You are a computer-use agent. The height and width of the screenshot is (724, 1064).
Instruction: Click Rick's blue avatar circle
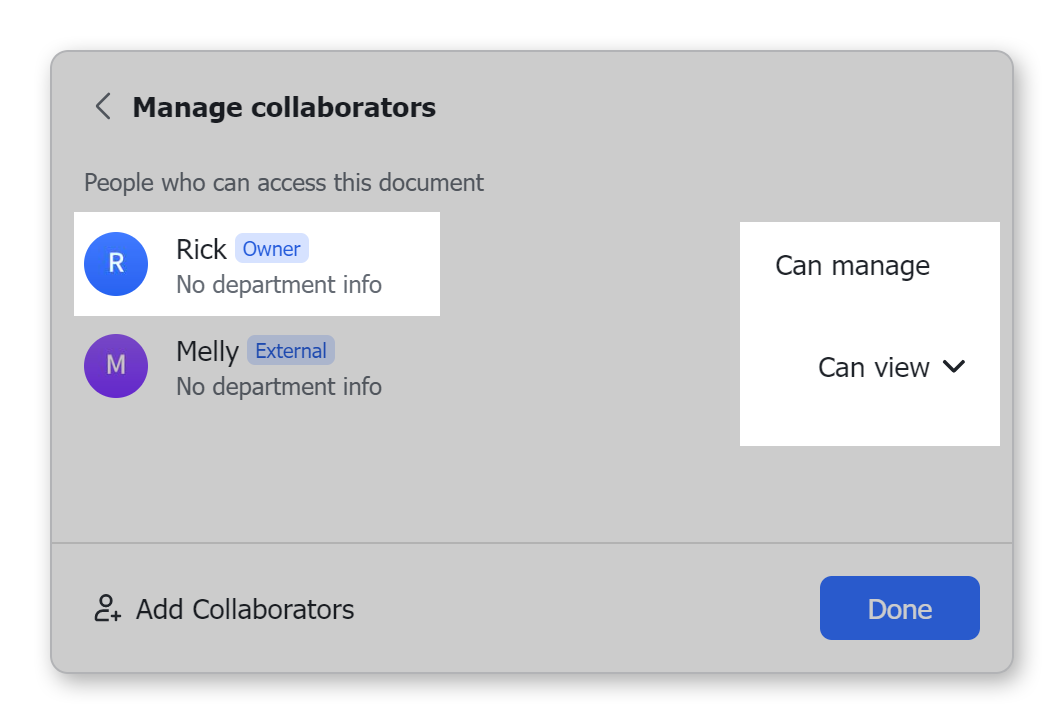click(116, 264)
